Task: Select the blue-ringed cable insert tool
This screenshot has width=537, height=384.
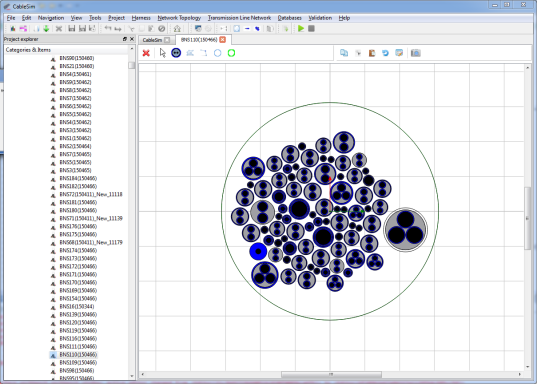Action: coord(176,53)
